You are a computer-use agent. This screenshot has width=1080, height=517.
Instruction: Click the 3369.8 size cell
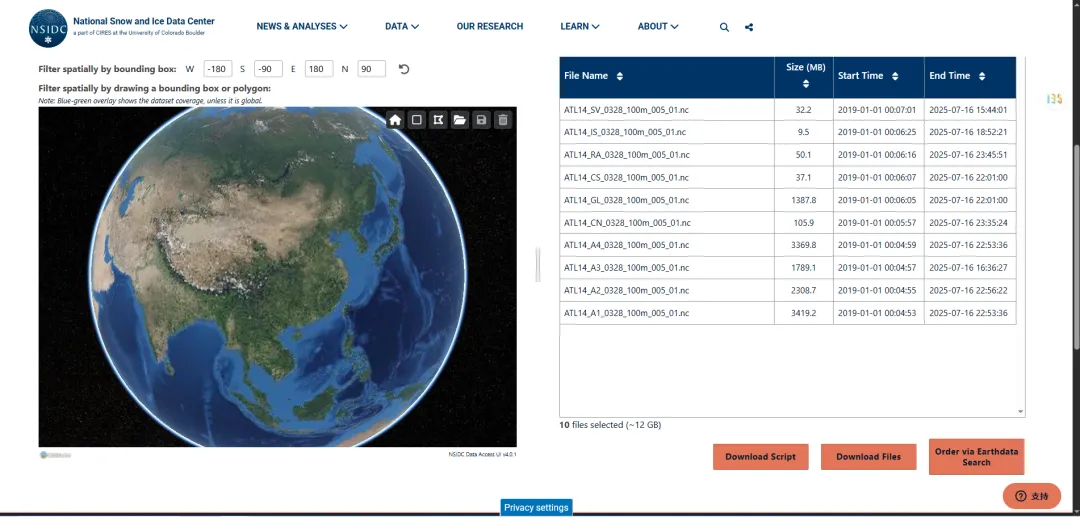coord(804,245)
